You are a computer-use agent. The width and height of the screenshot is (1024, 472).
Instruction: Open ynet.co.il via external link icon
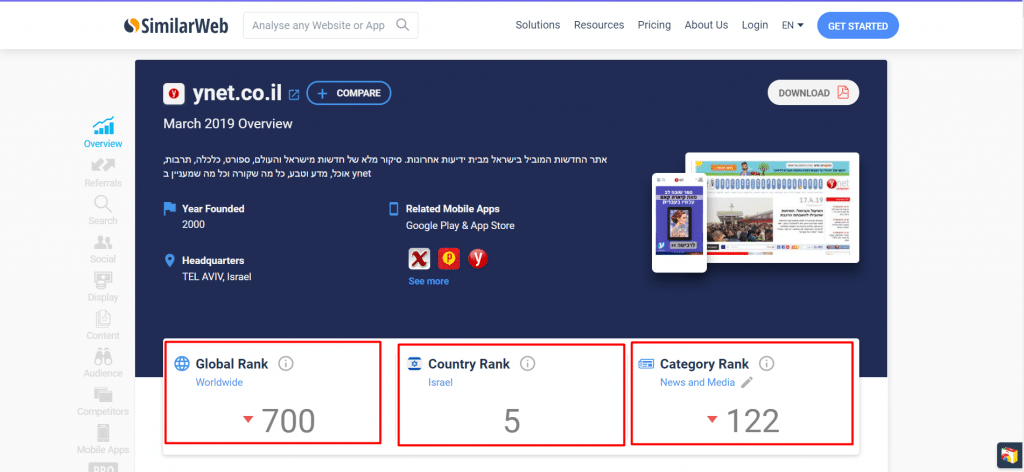pyautogui.click(x=294, y=95)
